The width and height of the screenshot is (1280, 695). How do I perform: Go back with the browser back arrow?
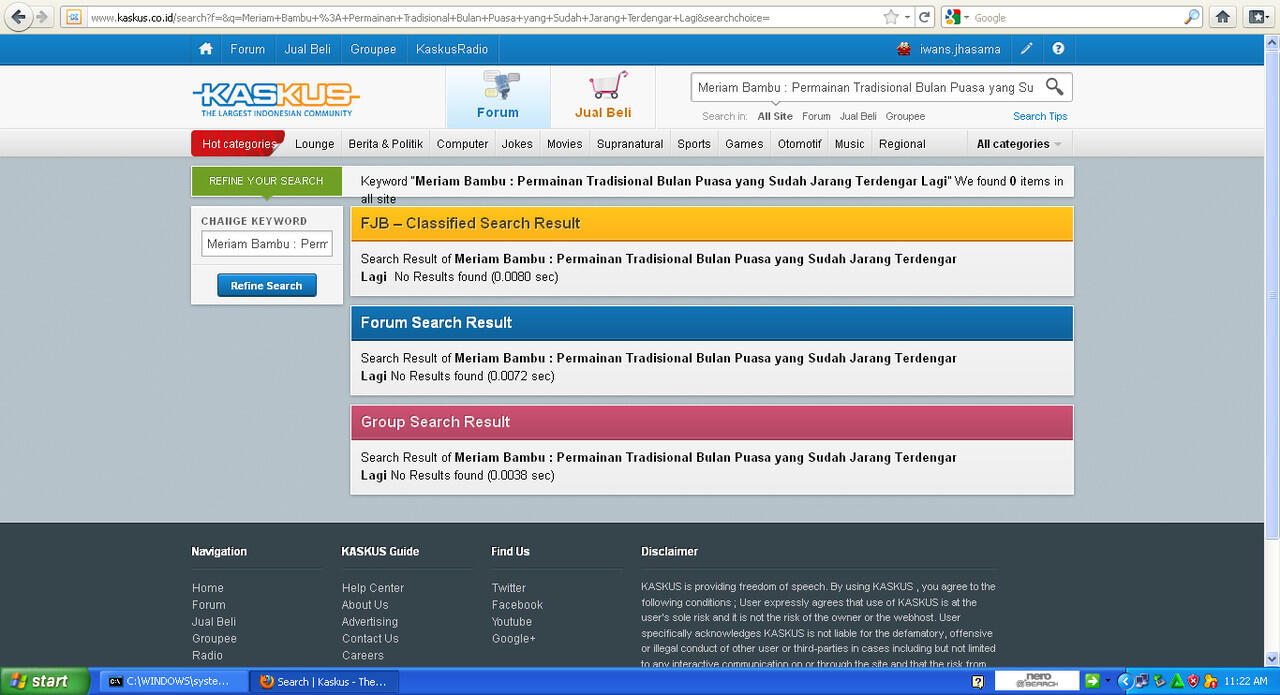pyautogui.click(x=19, y=17)
